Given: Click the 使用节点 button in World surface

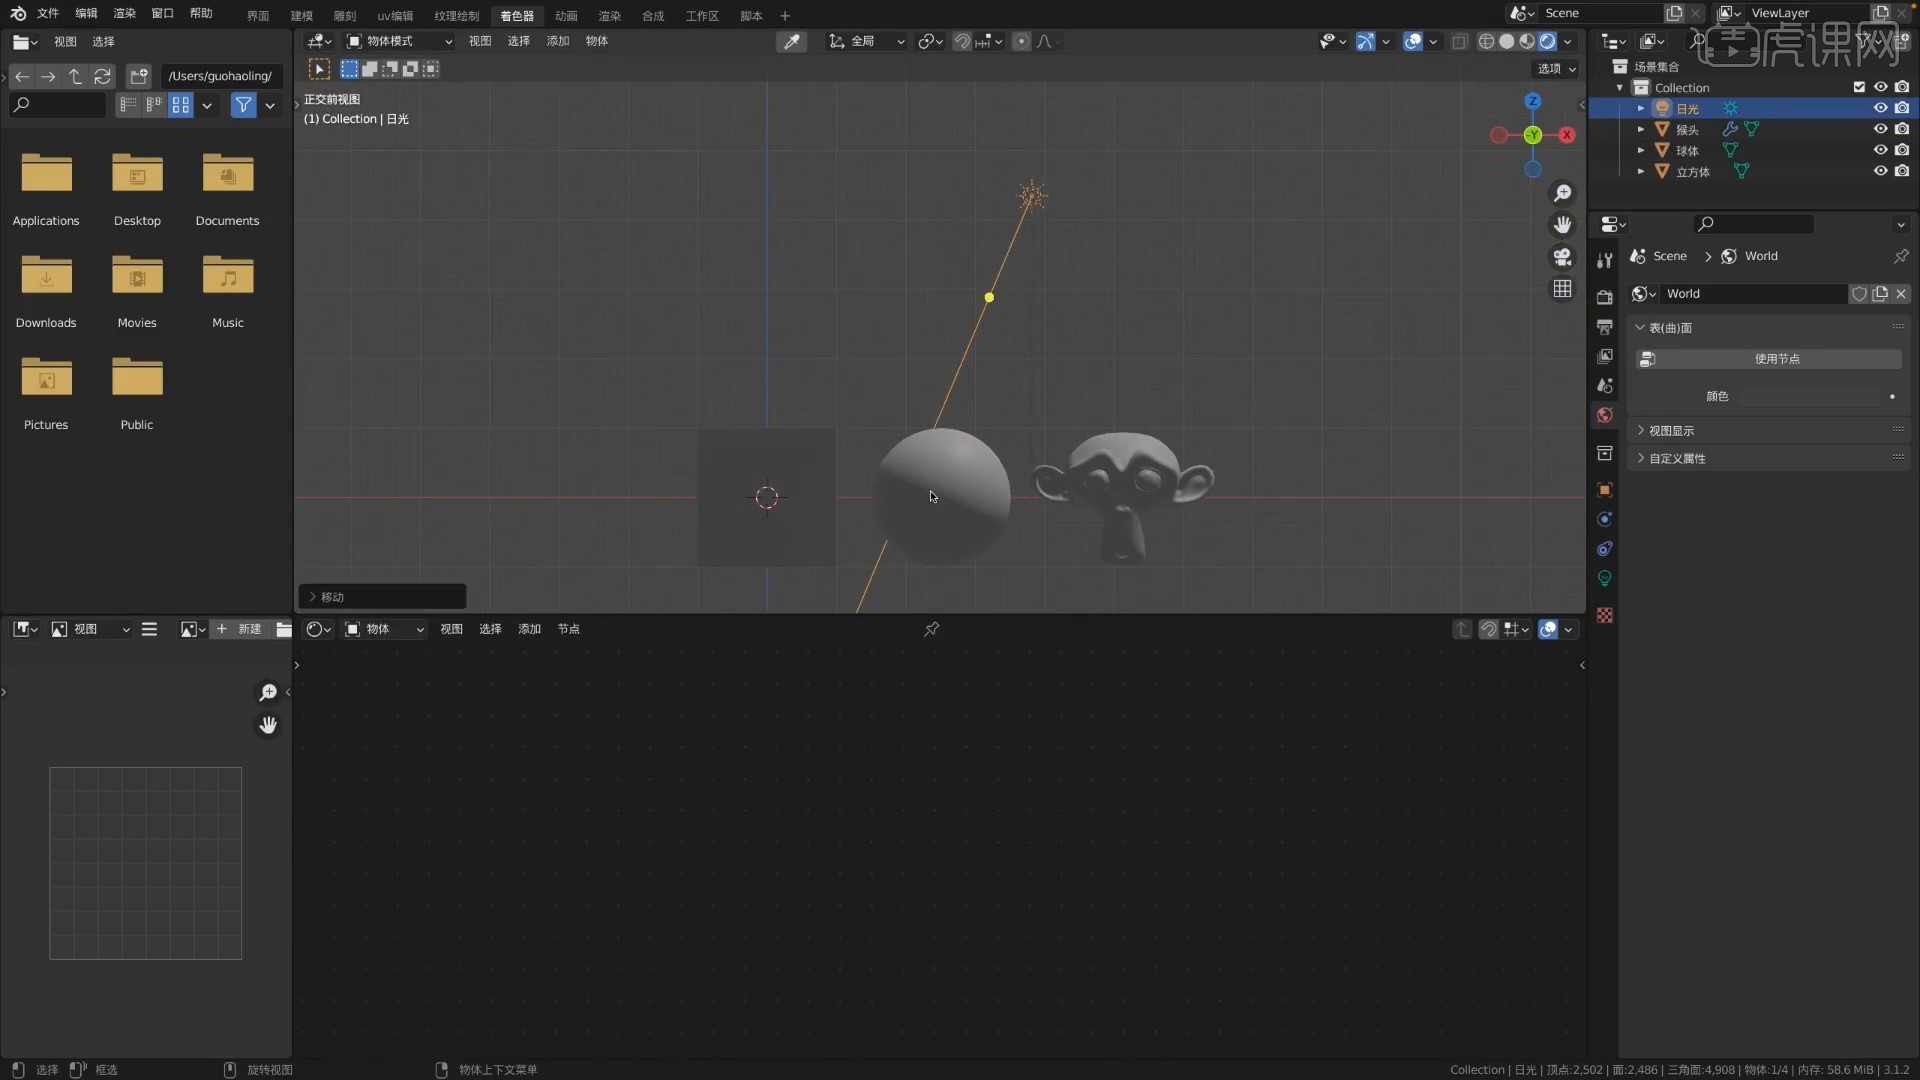Looking at the screenshot, I should [1778, 358].
